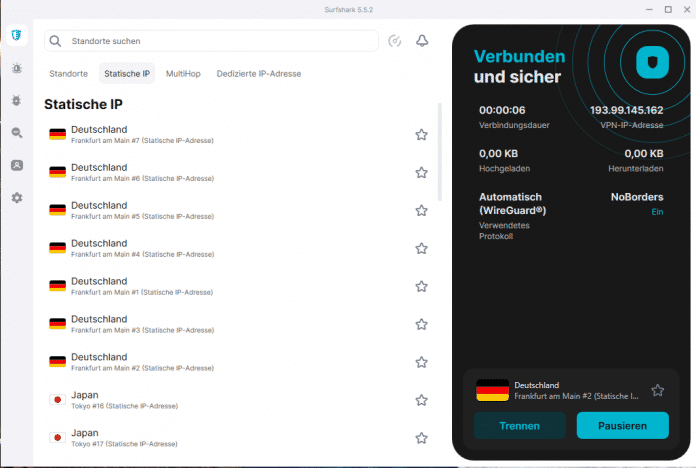Close the Surfshark window

(x=687, y=9)
